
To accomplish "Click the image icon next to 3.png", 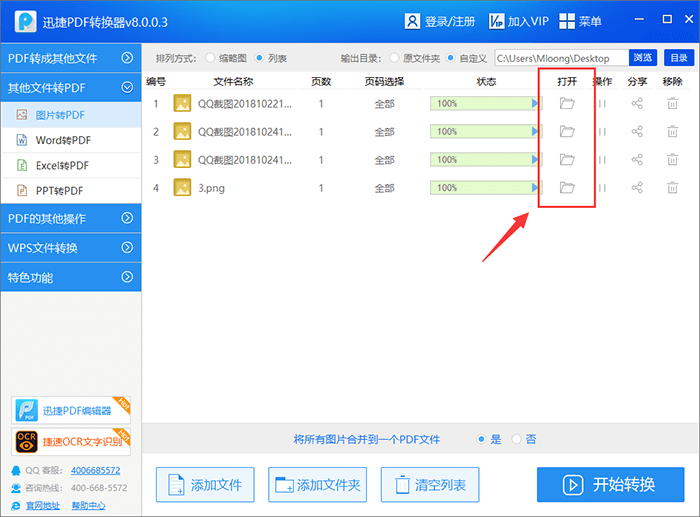I will tap(182, 188).
